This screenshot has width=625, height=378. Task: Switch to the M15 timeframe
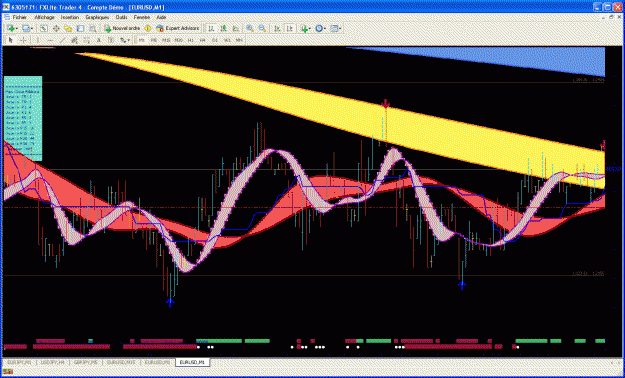166,40
